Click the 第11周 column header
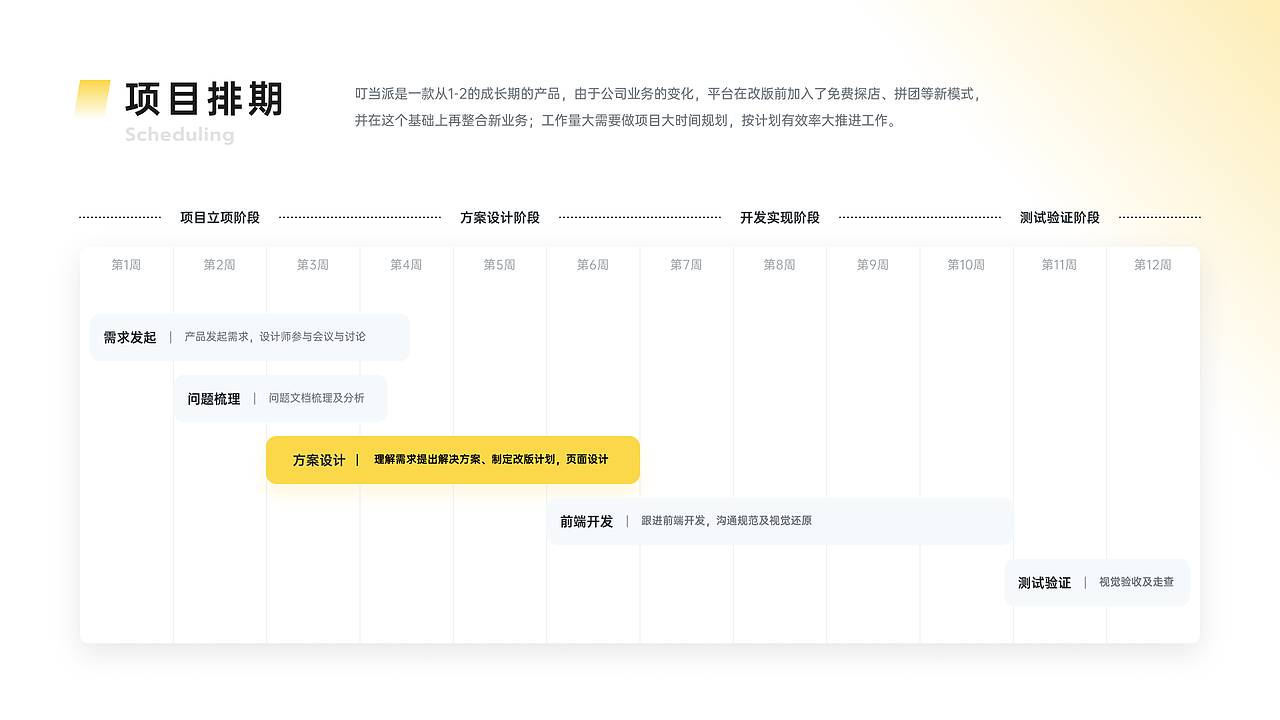The image size is (1280, 720). click(x=1059, y=265)
